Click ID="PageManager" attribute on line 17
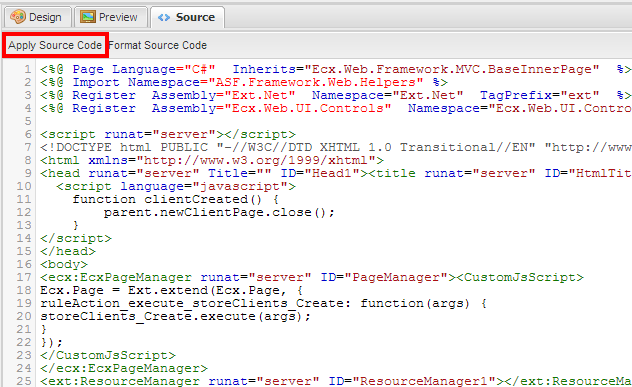The width and height of the screenshot is (632, 387). tap(384, 277)
